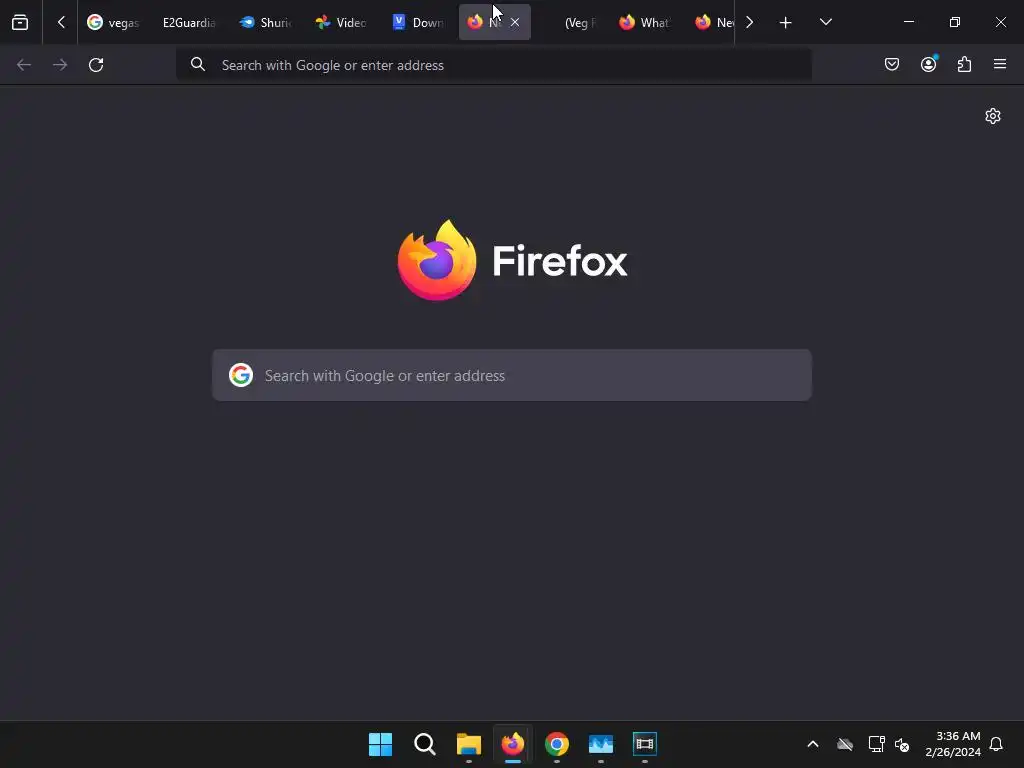
Task: Open the notification bell icon
Action: [x=997, y=744]
